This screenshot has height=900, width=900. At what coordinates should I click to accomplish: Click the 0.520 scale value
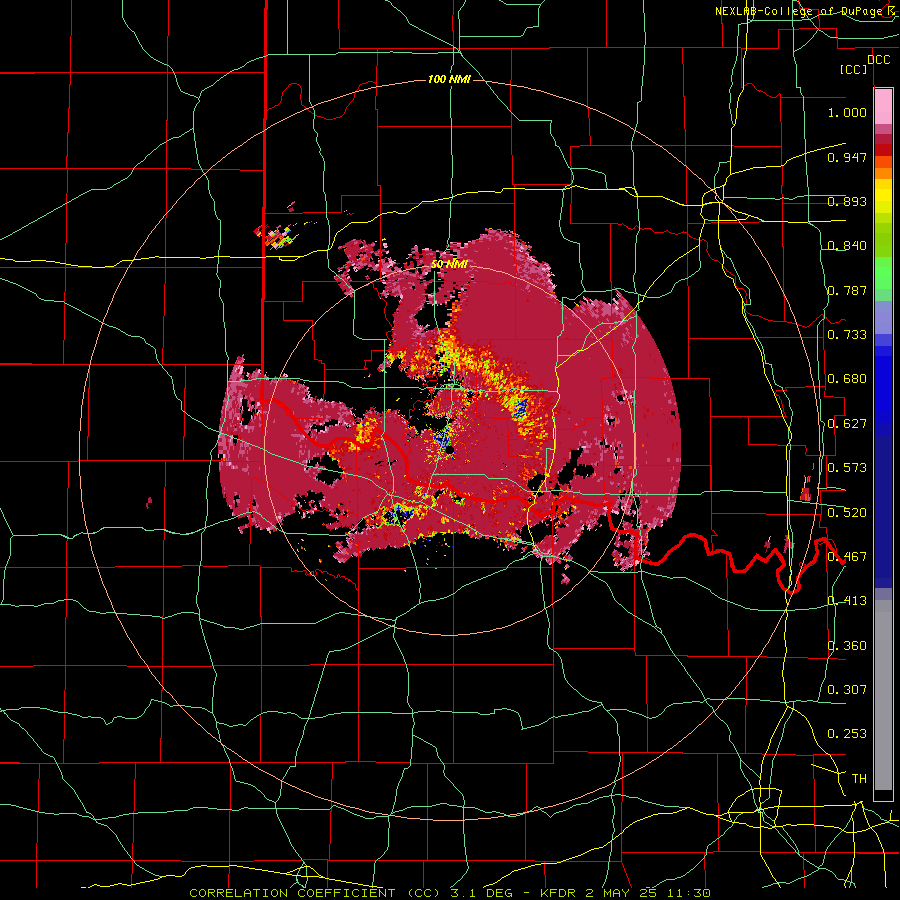(847, 513)
